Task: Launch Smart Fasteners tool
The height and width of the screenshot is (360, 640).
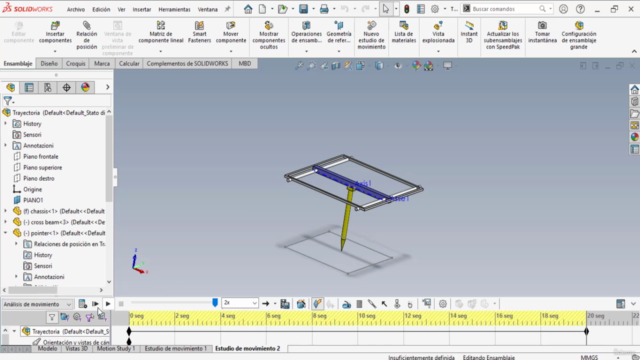Action: click(199, 32)
